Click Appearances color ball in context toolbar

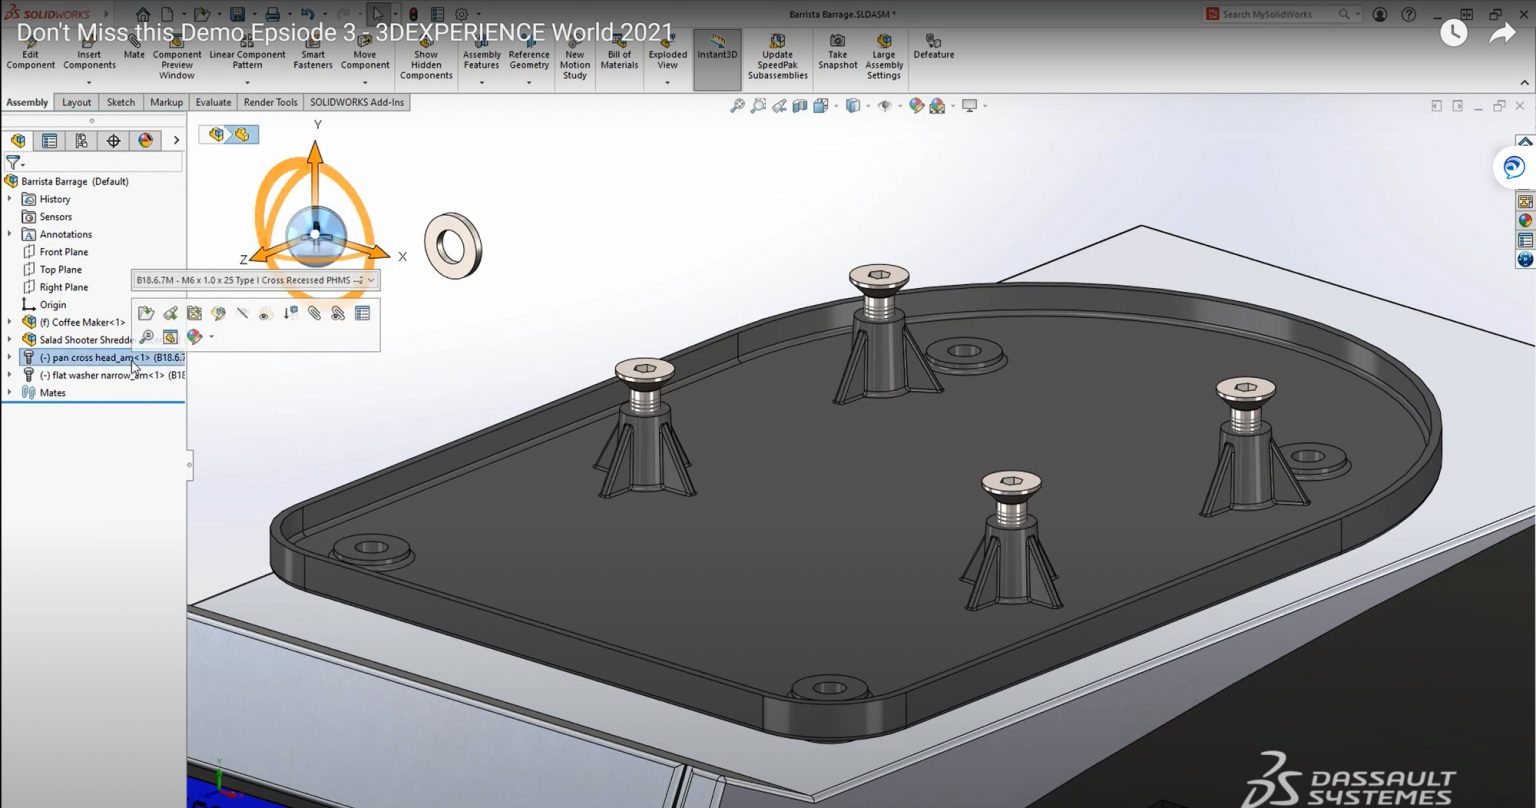pyautogui.click(x=195, y=337)
